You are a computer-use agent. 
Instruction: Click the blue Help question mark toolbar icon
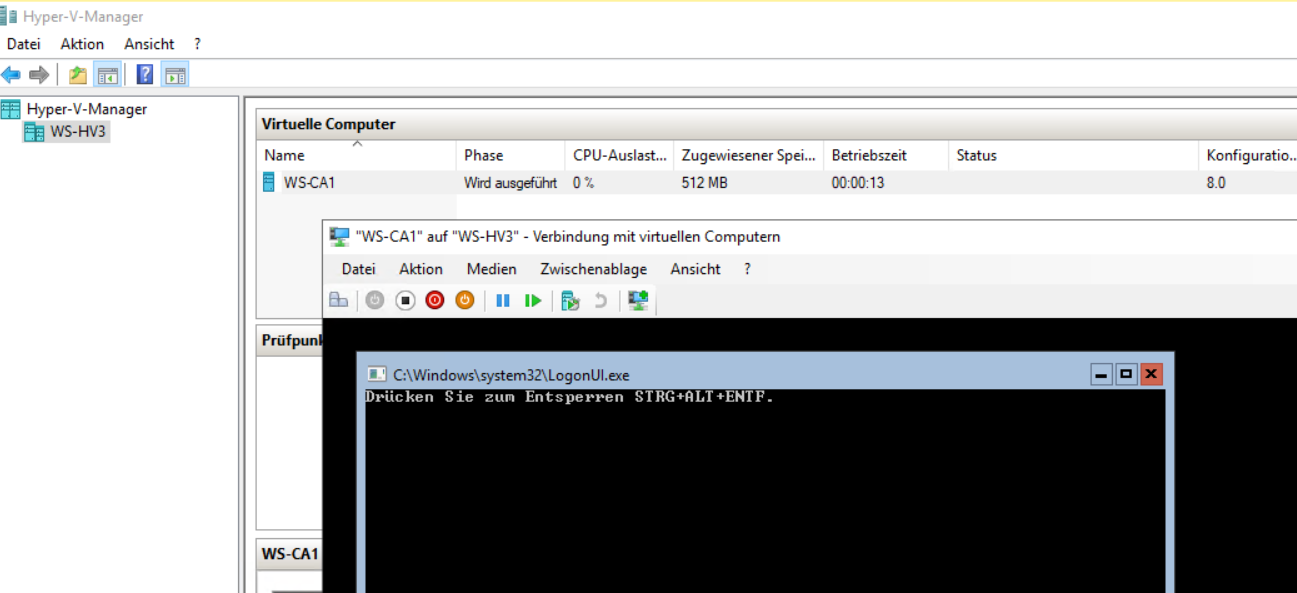click(146, 75)
